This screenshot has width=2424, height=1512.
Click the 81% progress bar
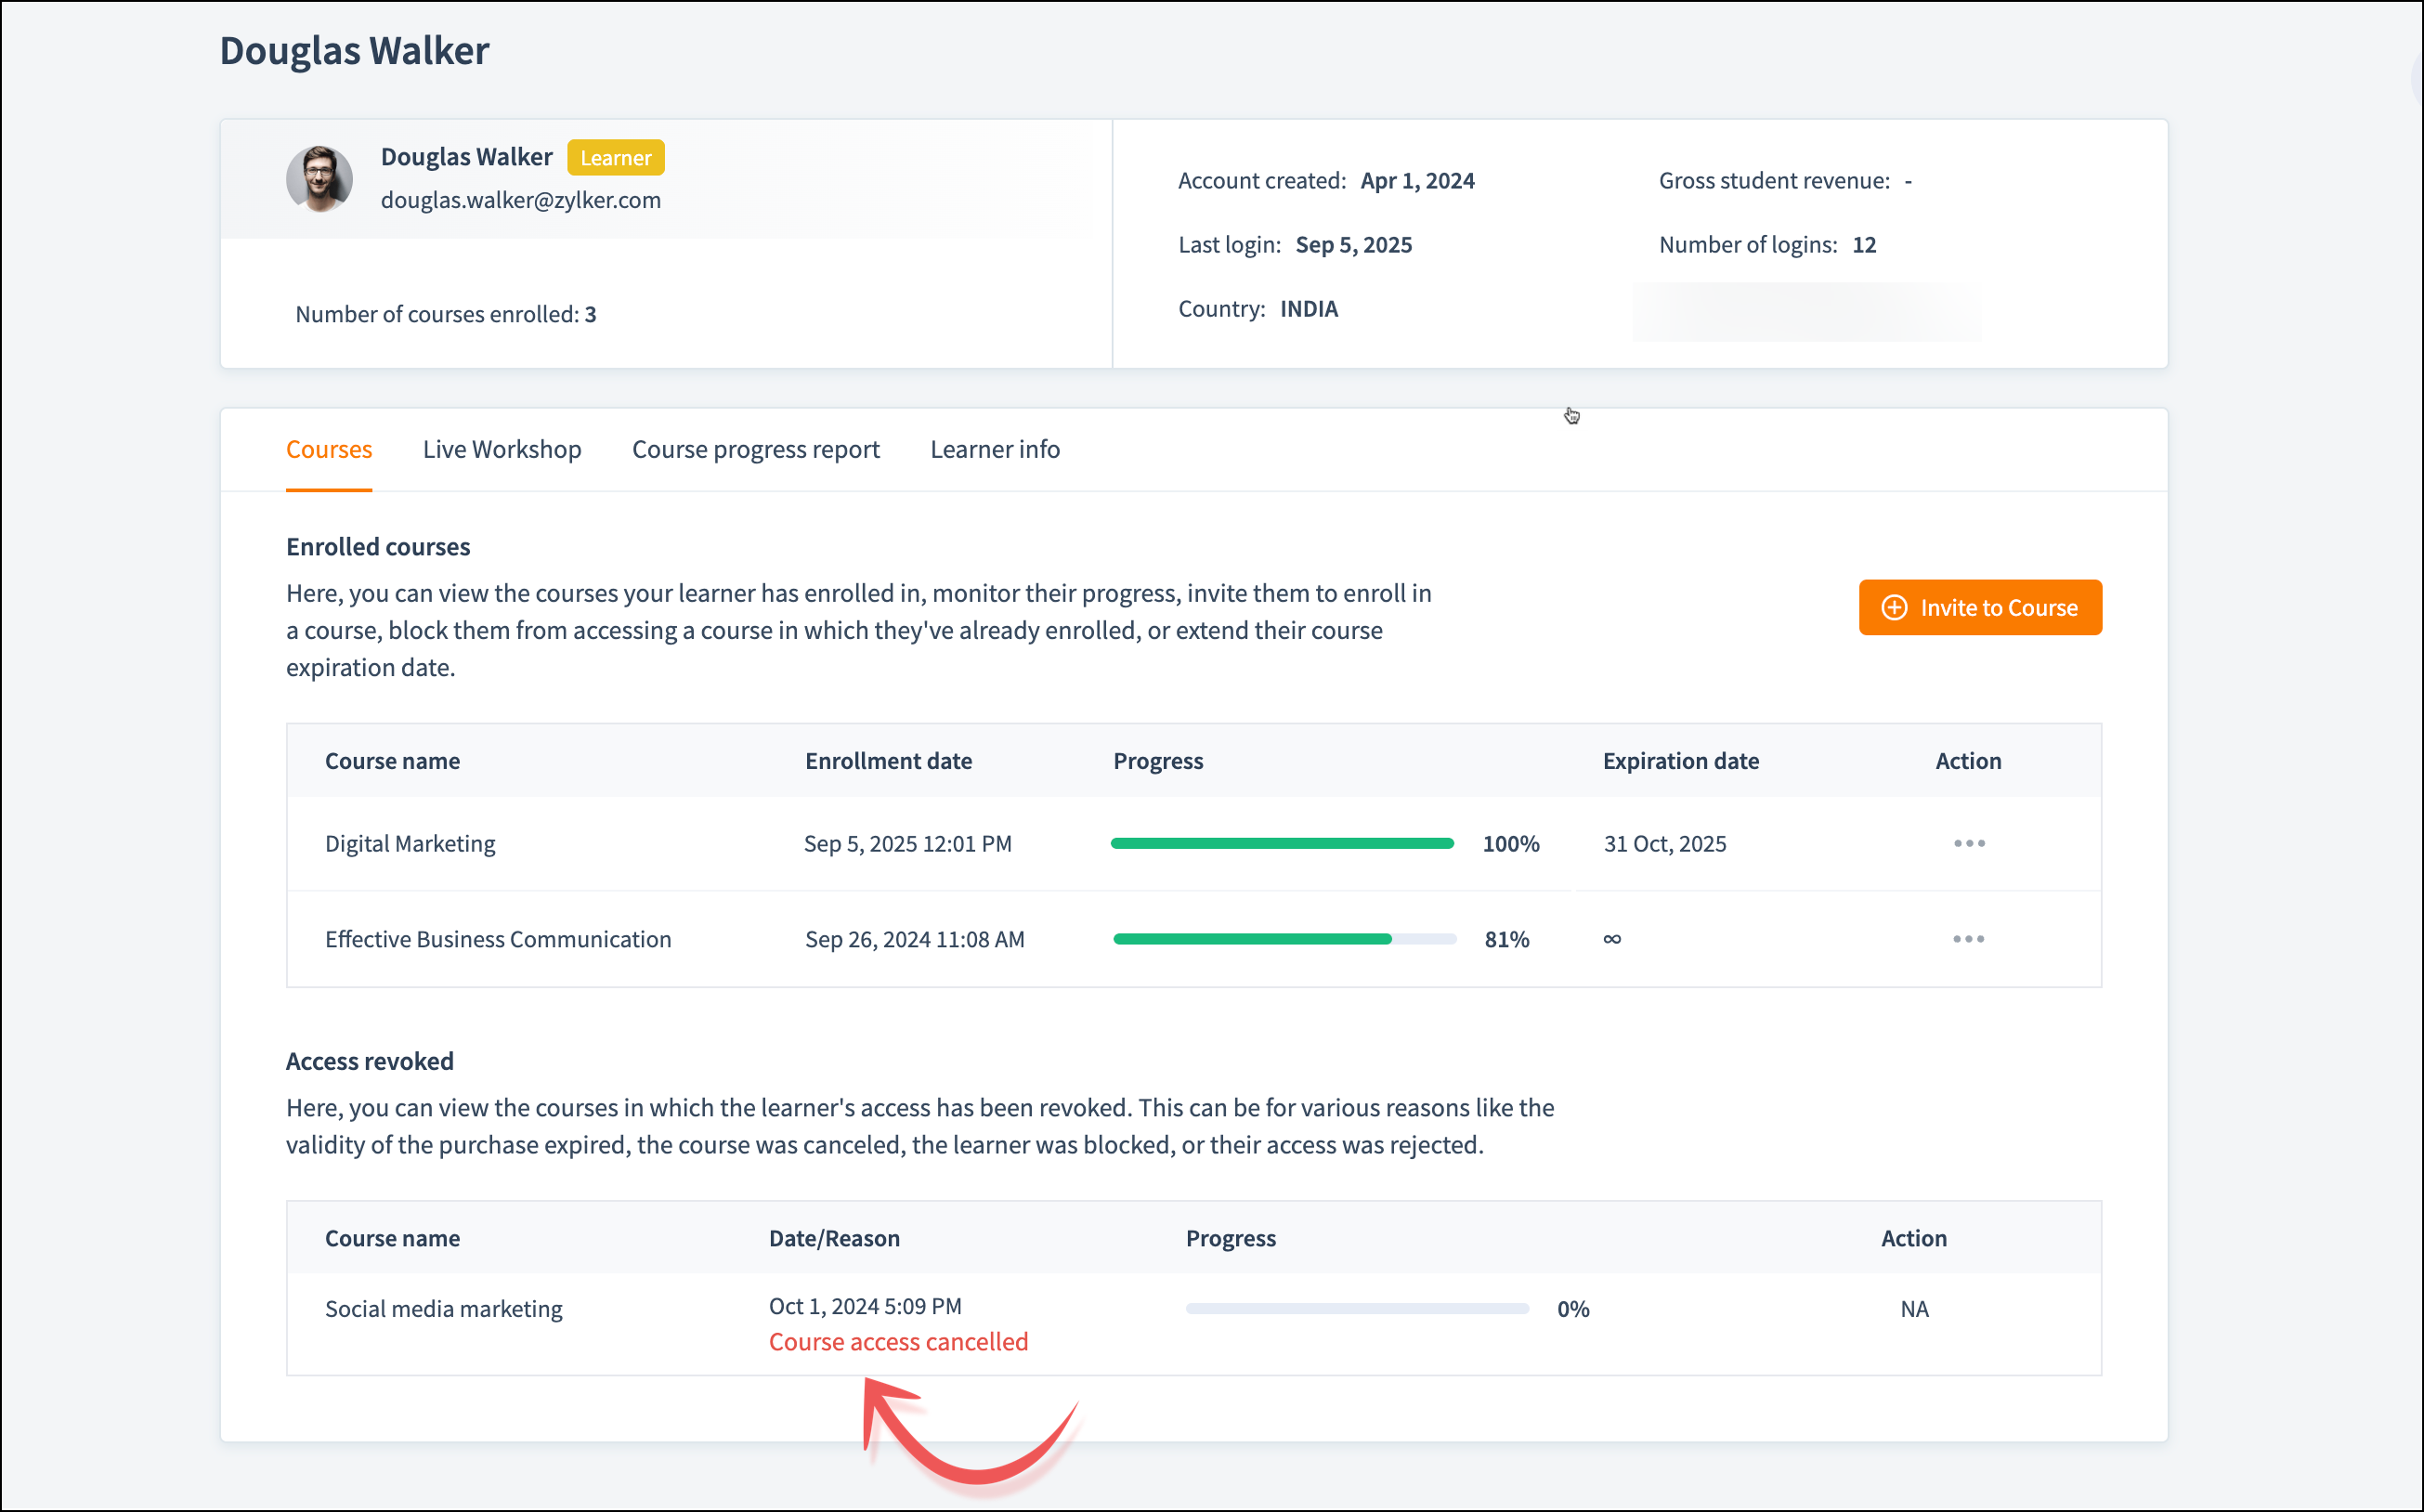pyautogui.click(x=1284, y=939)
